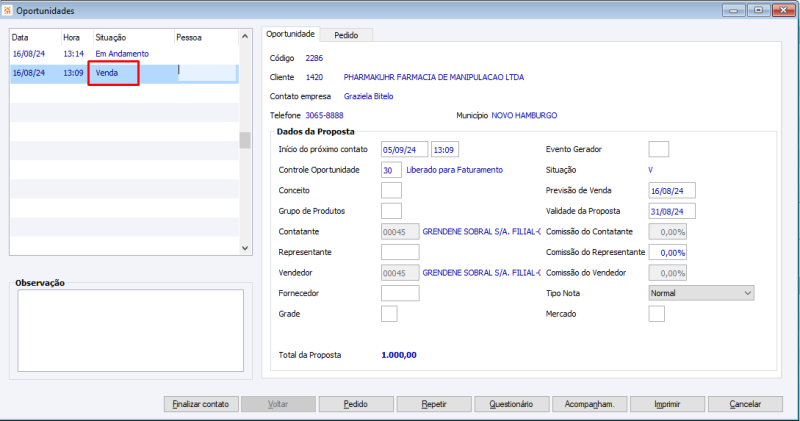800x421 pixels.
Task: Open the Questionário button
Action: click(x=511, y=404)
